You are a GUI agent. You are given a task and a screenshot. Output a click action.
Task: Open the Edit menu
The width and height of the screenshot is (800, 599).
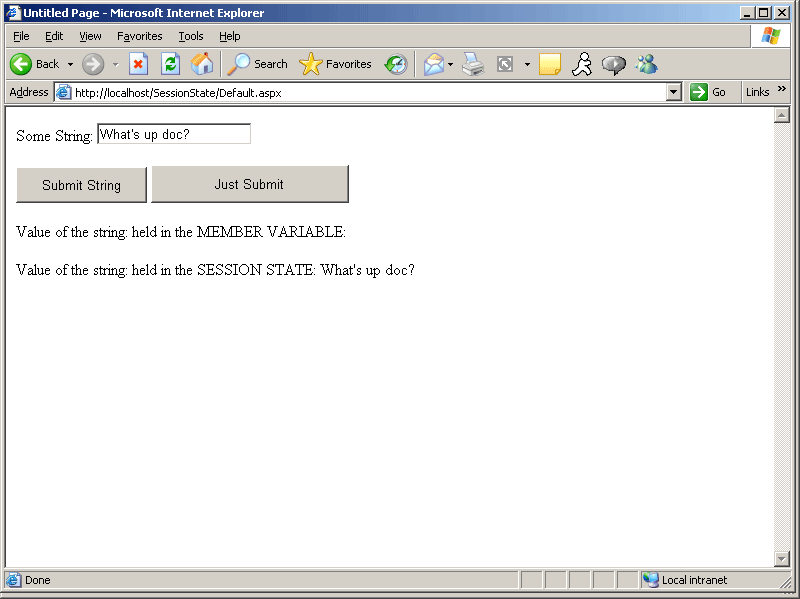tap(54, 36)
